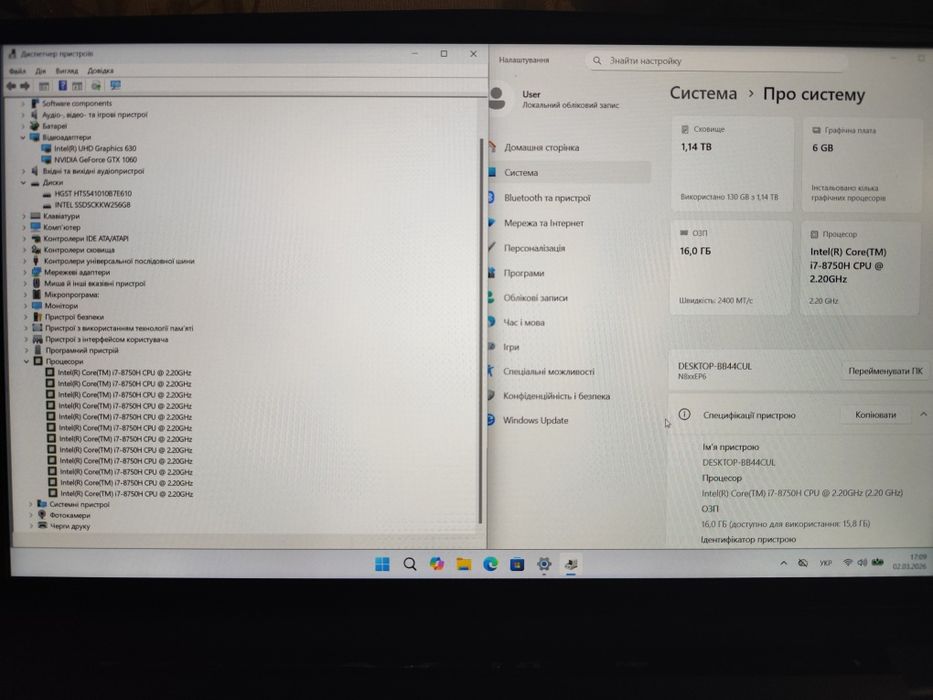Open the Файл menu

point(17,71)
